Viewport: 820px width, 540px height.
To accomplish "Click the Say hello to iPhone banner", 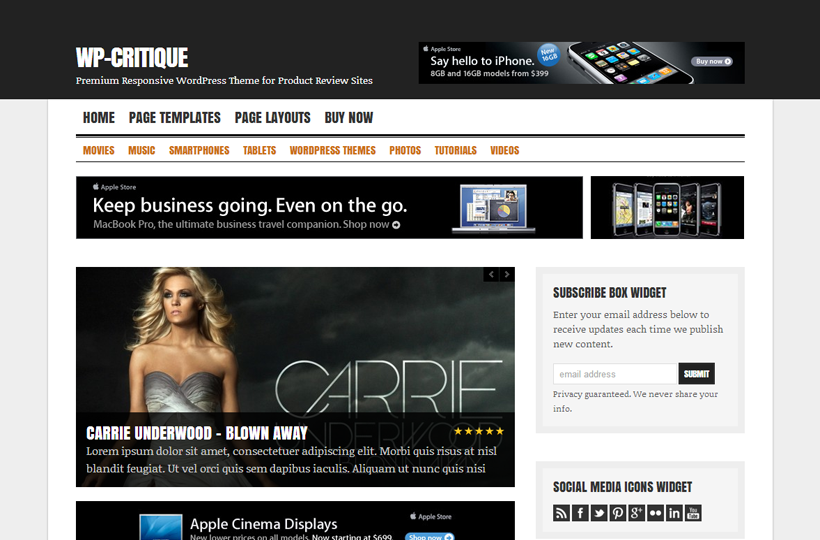I will [x=582, y=63].
